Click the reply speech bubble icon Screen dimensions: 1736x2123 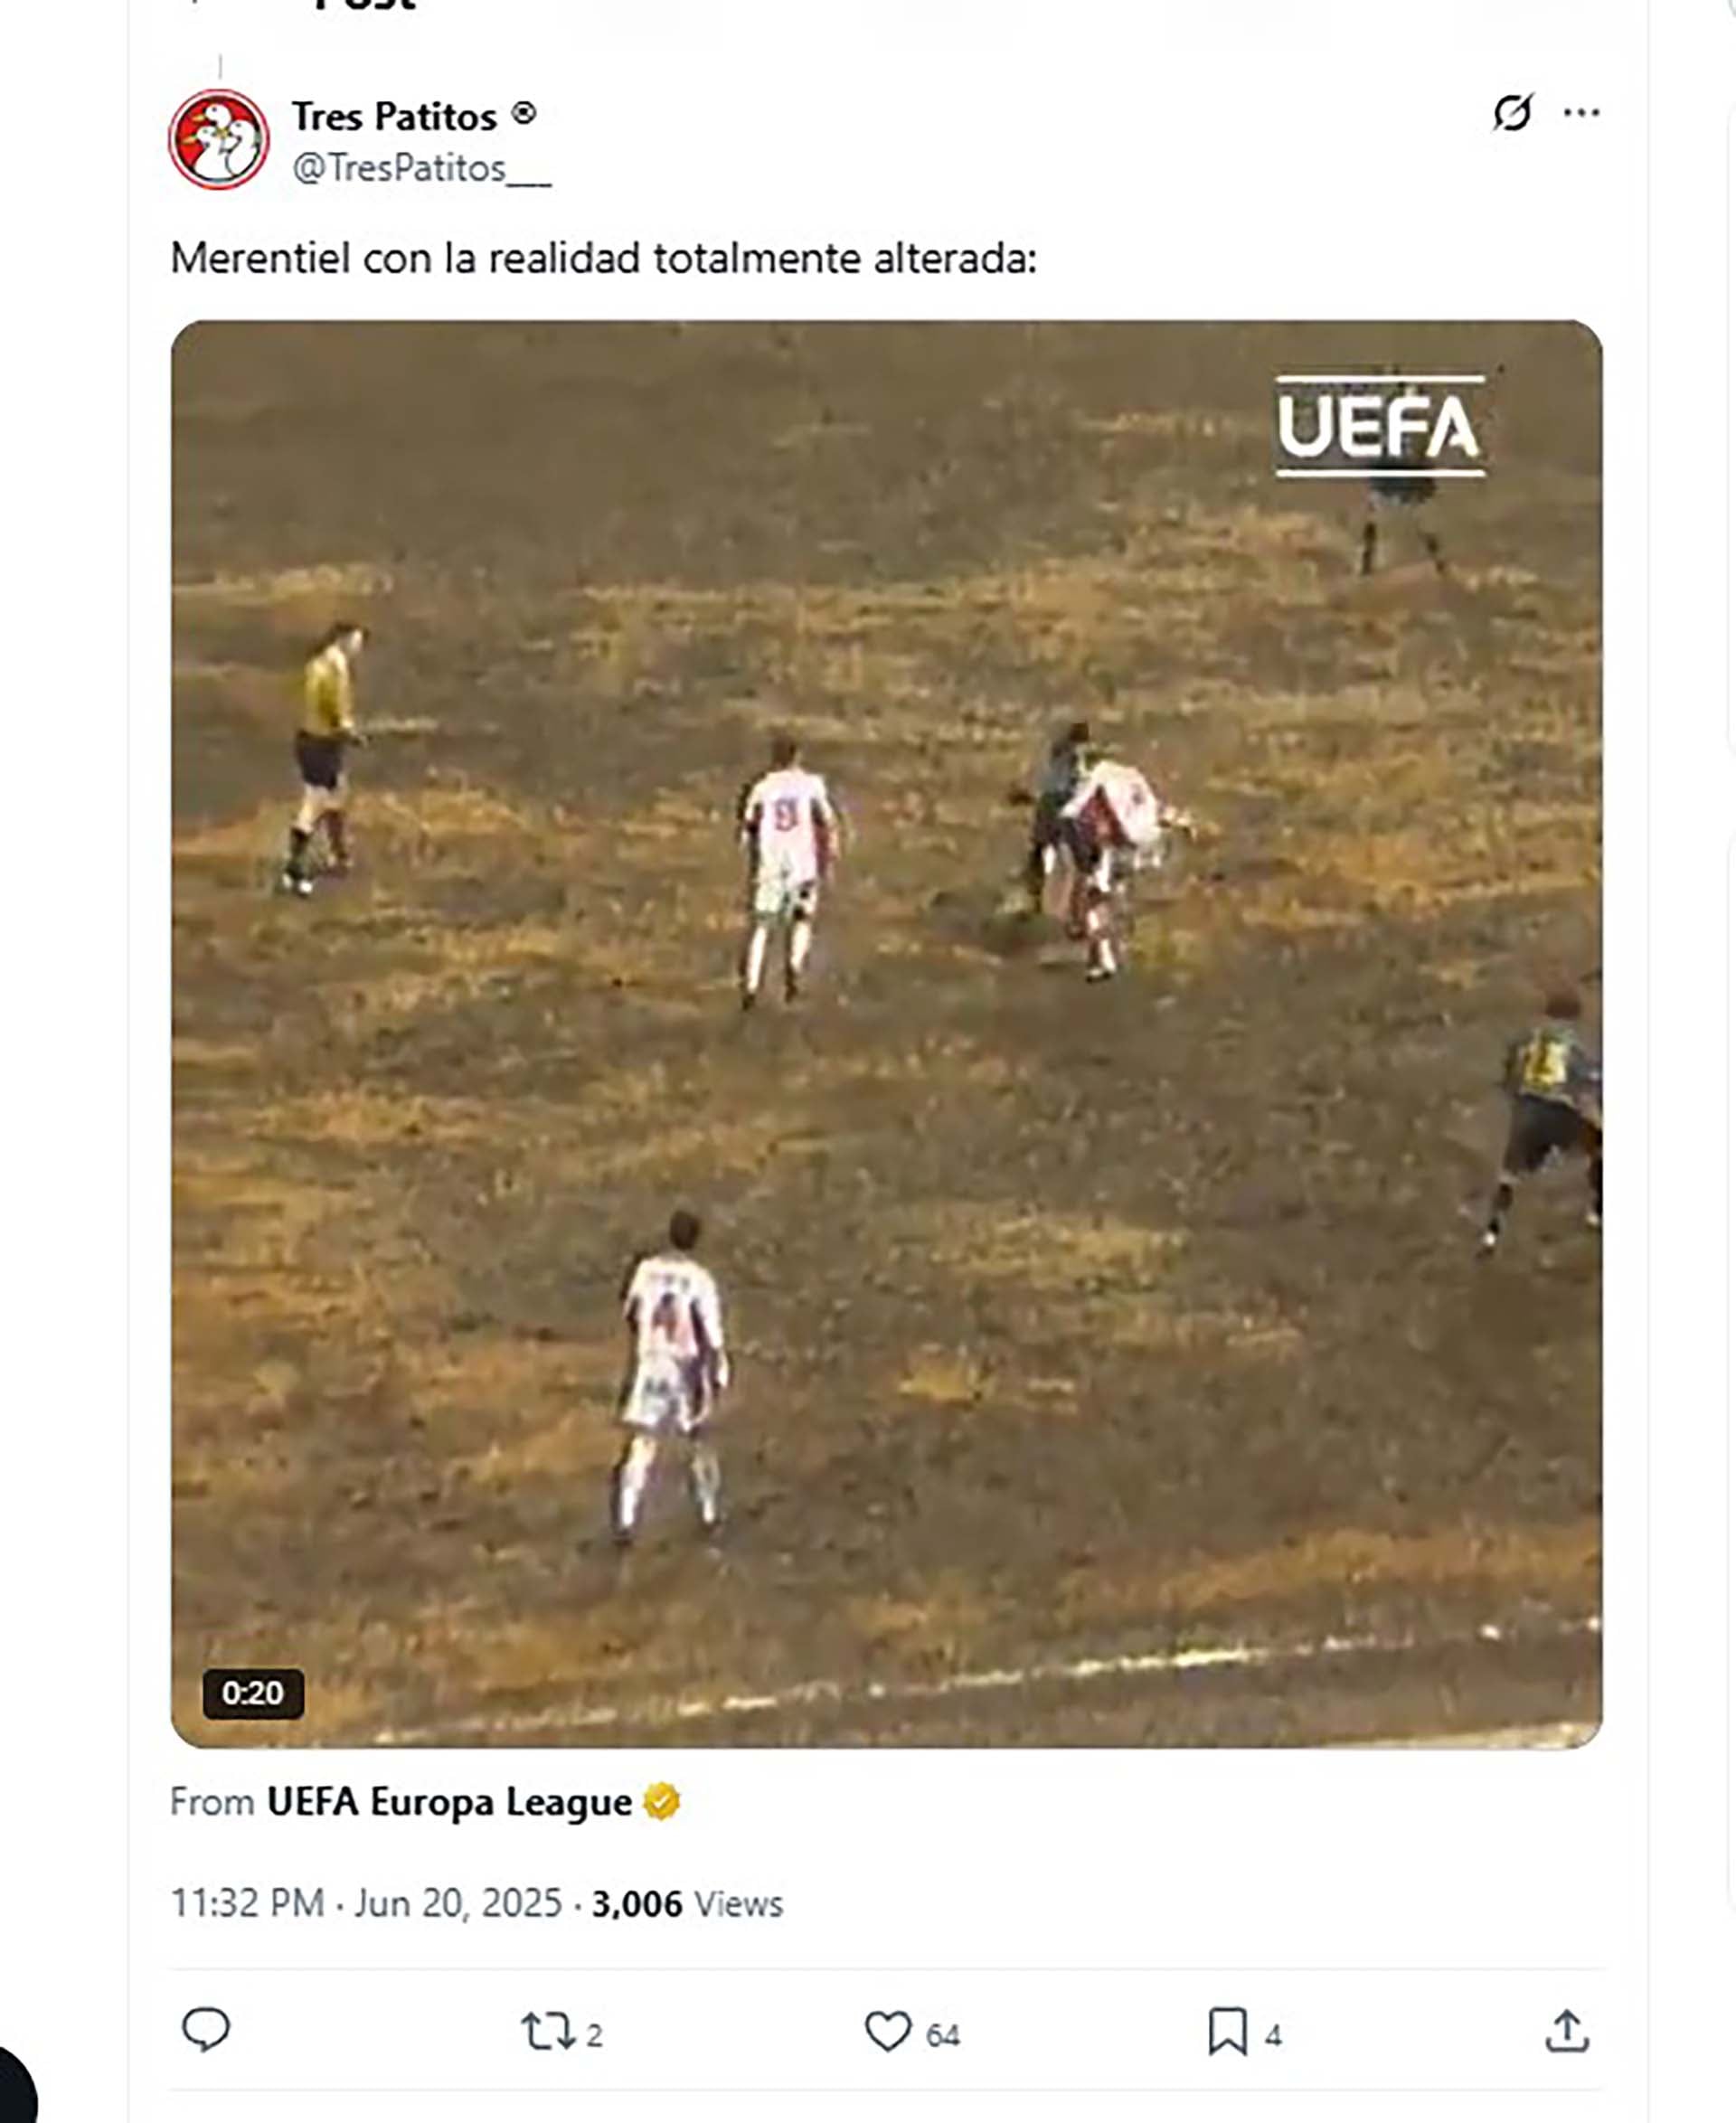coord(206,2030)
